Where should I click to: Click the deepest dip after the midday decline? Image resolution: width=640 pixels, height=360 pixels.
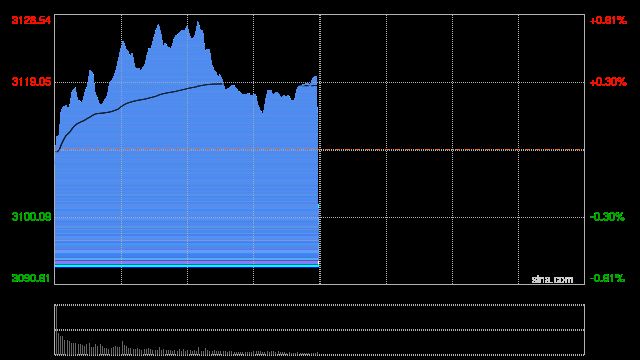pyautogui.click(x=262, y=111)
